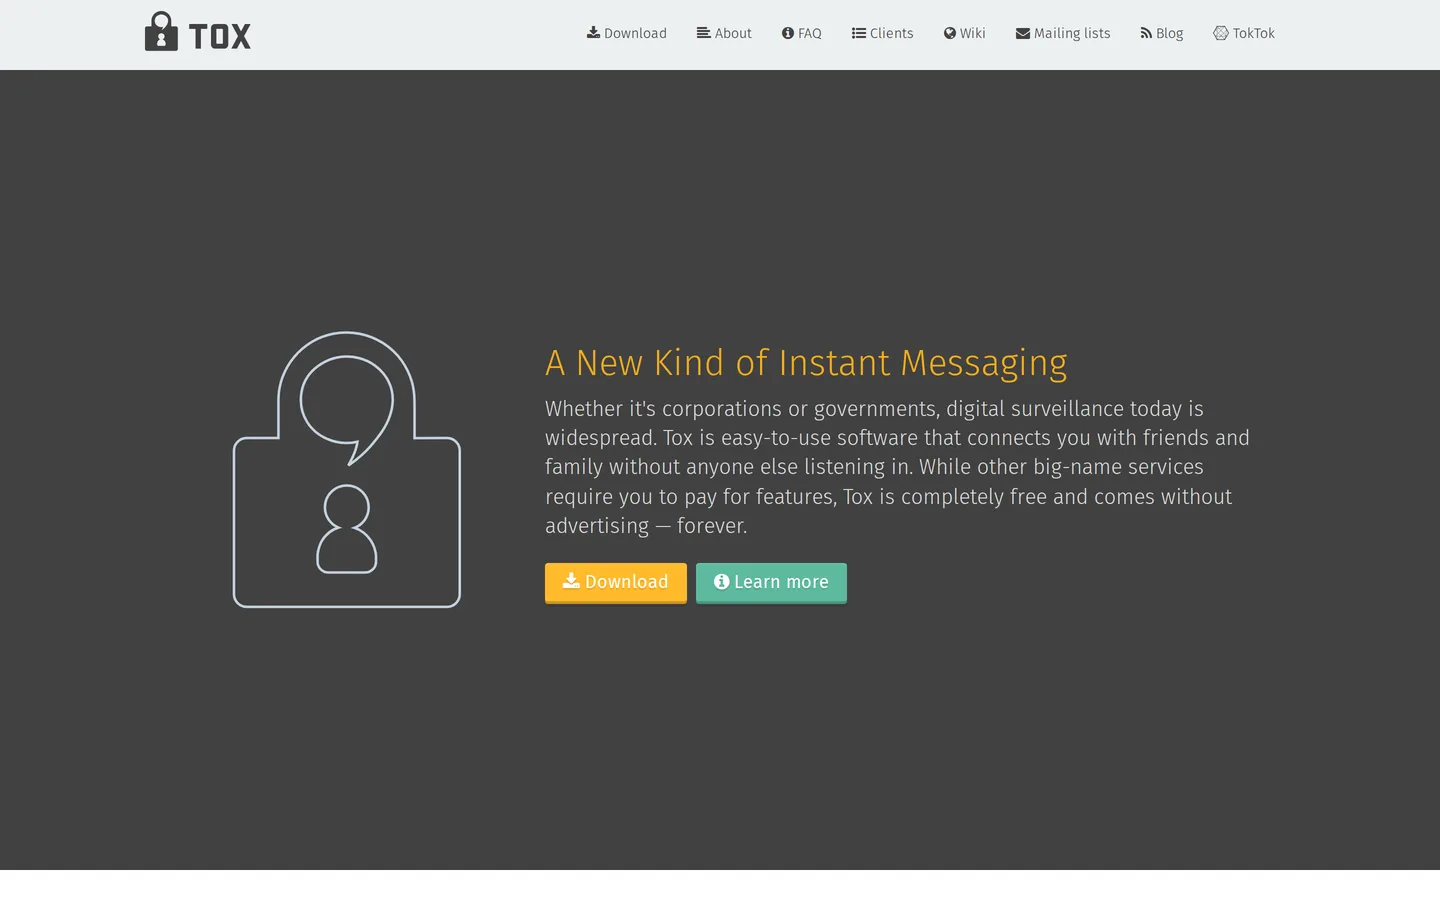Click the TokTok polygon icon
Image resolution: width=1440 pixels, height=900 pixels.
[x=1221, y=33]
